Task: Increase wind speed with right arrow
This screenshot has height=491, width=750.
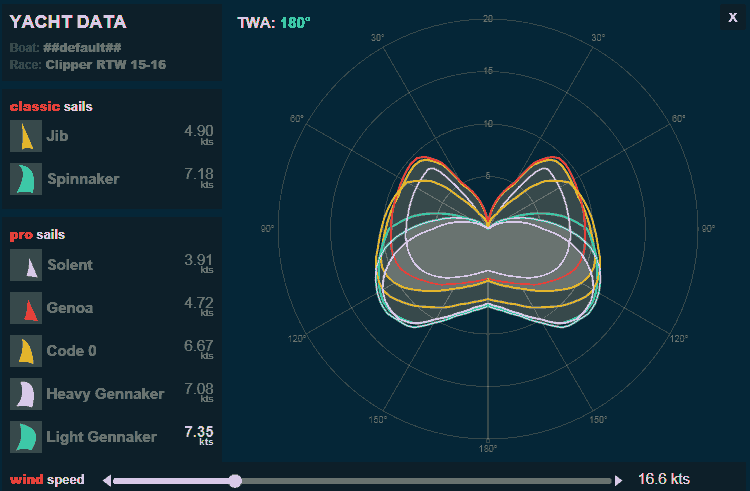Action: click(x=618, y=480)
